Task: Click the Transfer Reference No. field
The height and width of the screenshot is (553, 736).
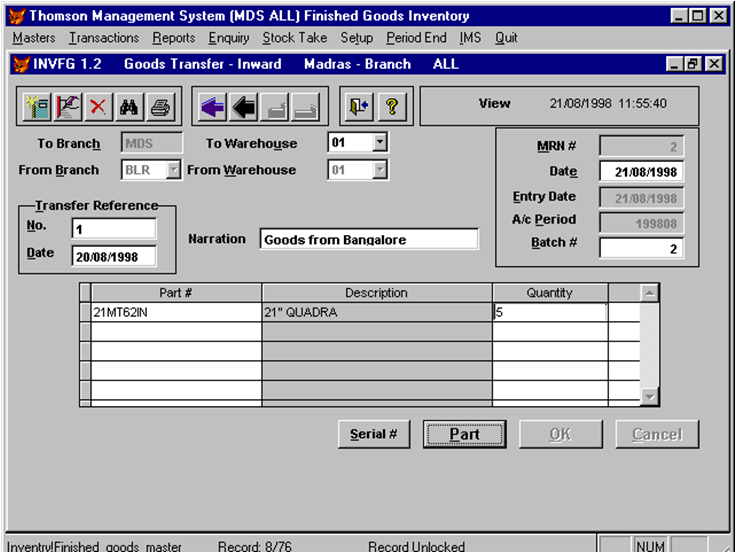Action: [x=114, y=229]
